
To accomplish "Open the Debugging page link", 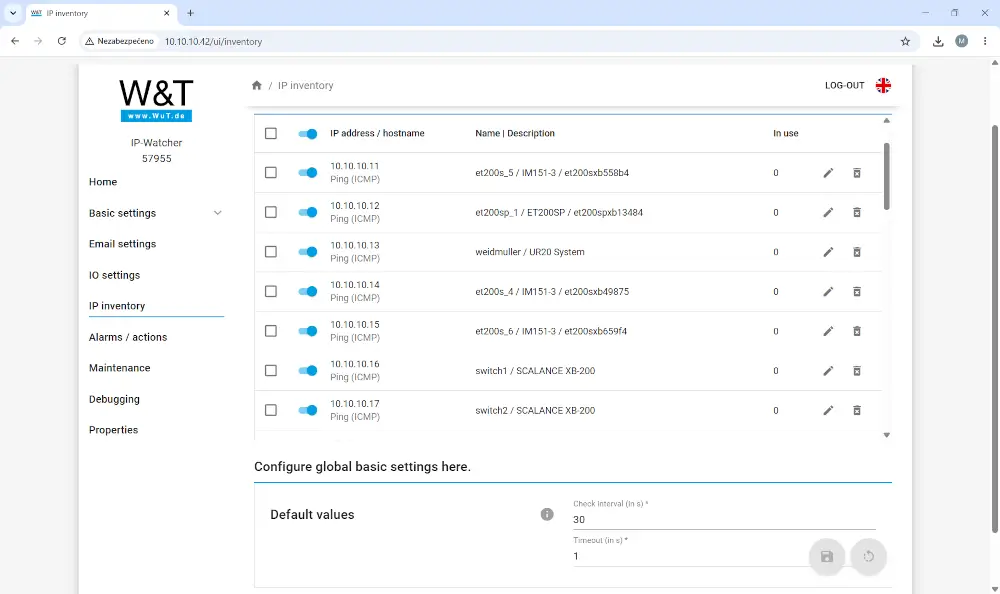I will (x=114, y=399).
